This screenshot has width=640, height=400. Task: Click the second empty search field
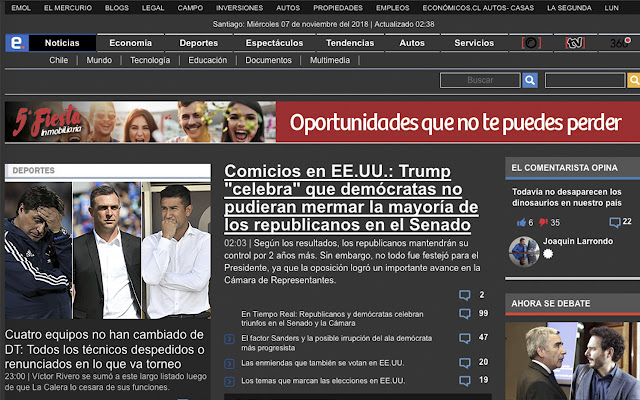tap(585, 80)
